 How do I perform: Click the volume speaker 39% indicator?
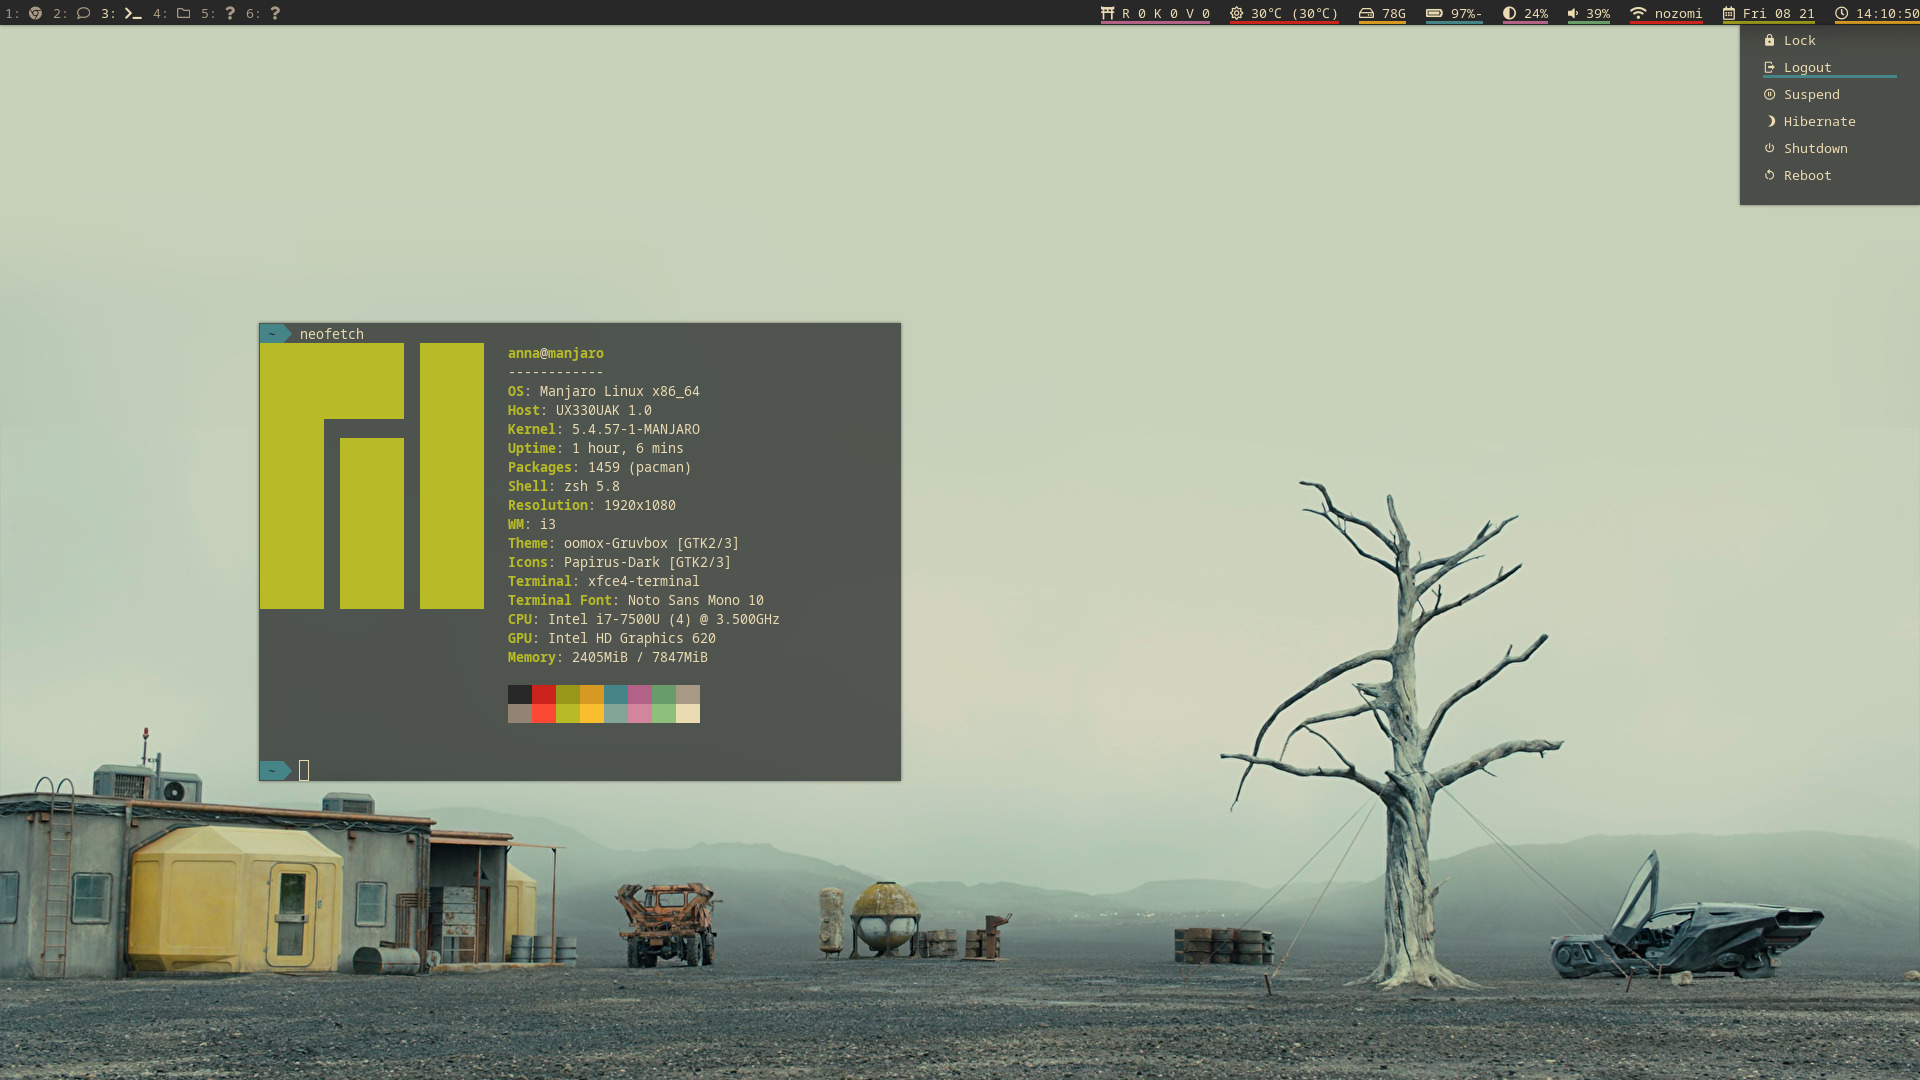point(1588,13)
